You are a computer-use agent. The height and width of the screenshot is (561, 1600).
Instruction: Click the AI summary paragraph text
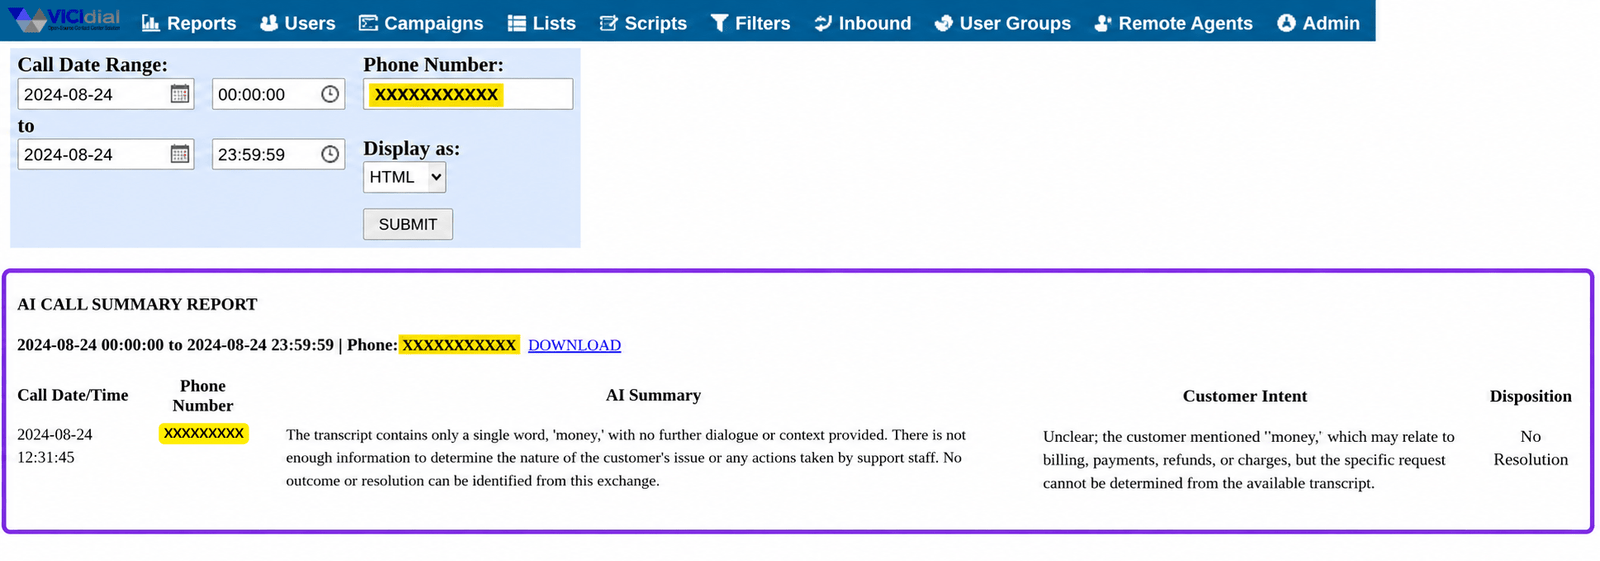pos(626,458)
